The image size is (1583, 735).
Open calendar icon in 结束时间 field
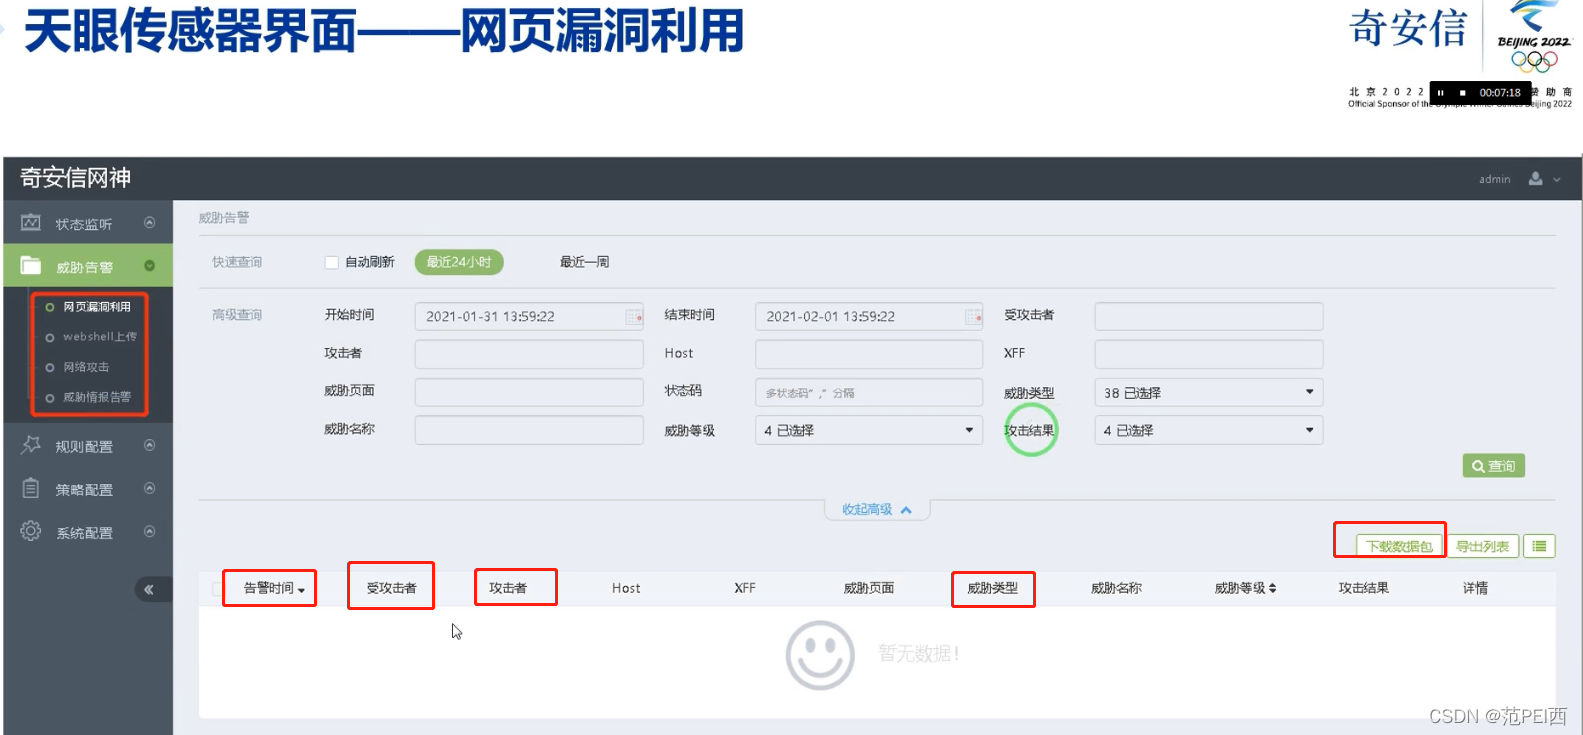[973, 317]
